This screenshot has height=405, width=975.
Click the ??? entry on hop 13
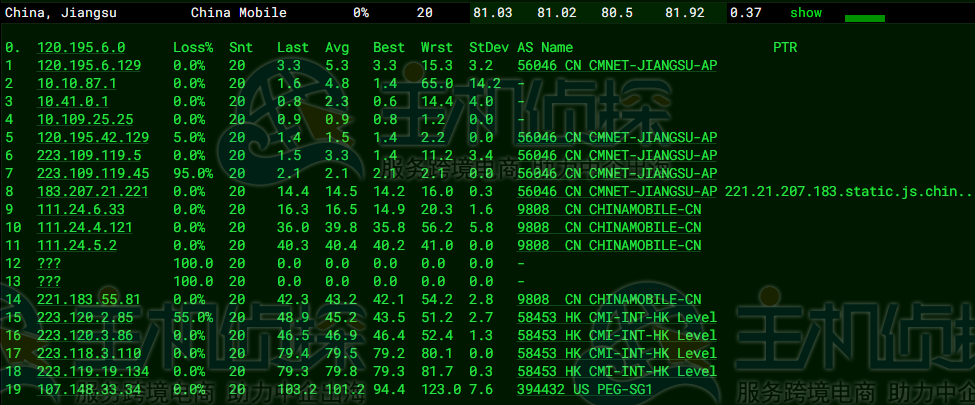point(49,282)
